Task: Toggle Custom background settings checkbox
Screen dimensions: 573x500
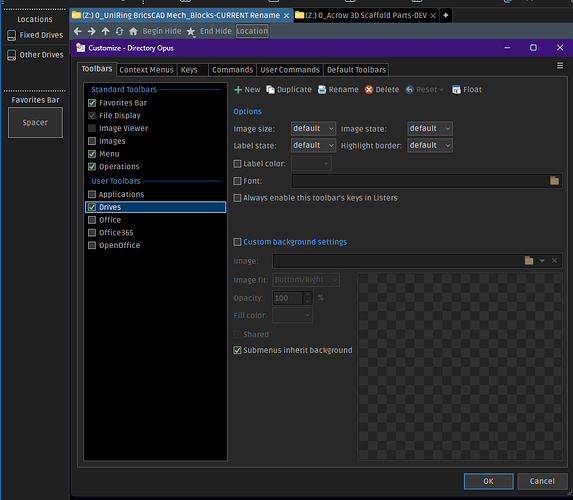Action: (237, 242)
